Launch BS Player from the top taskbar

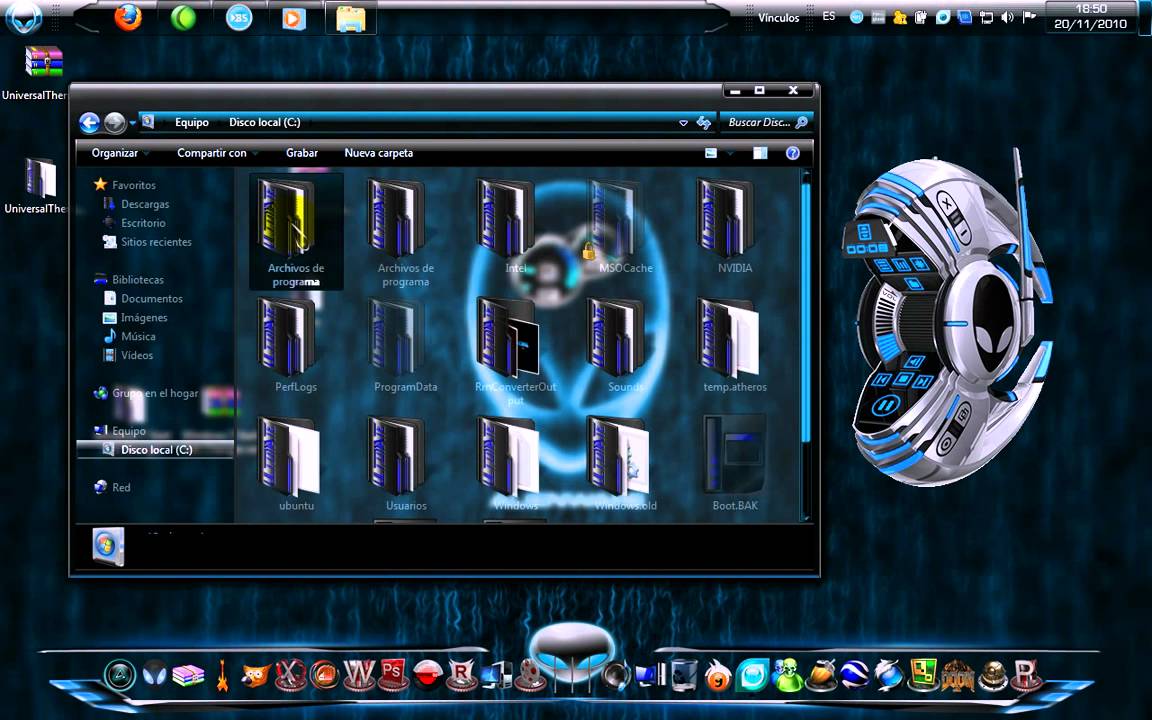point(238,18)
